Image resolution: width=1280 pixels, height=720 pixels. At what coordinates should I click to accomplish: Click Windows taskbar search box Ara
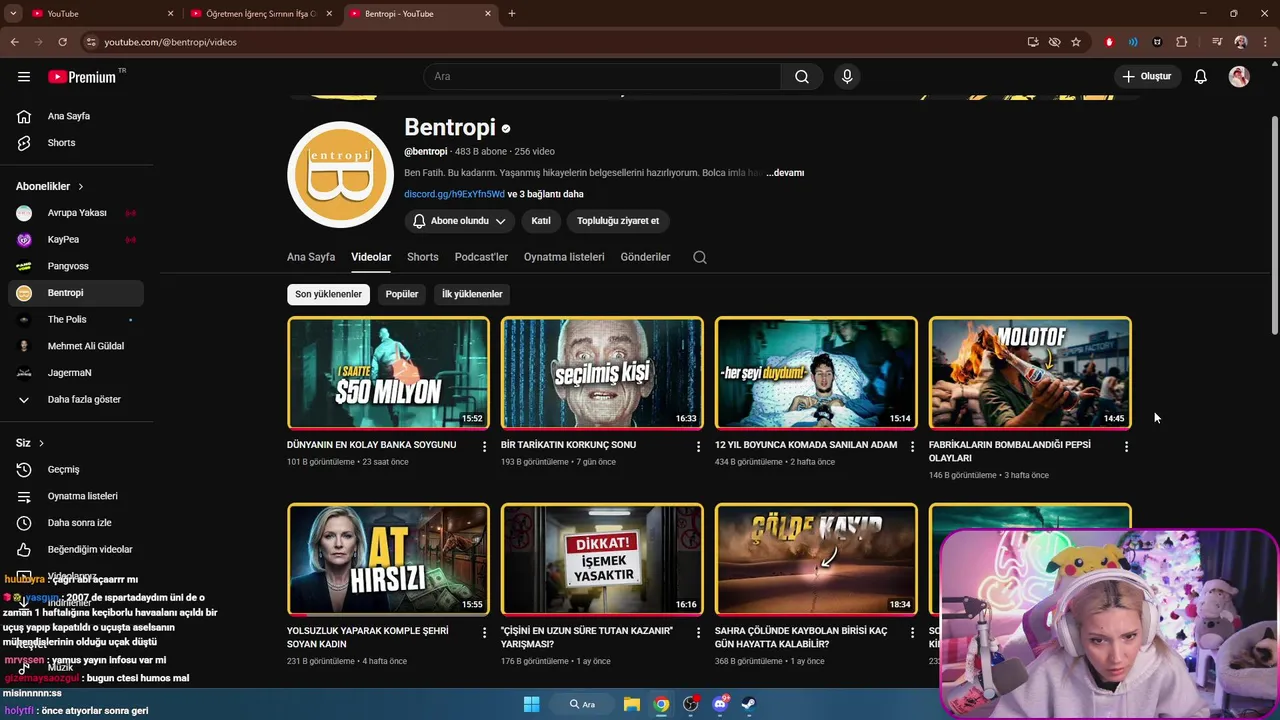[582, 704]
